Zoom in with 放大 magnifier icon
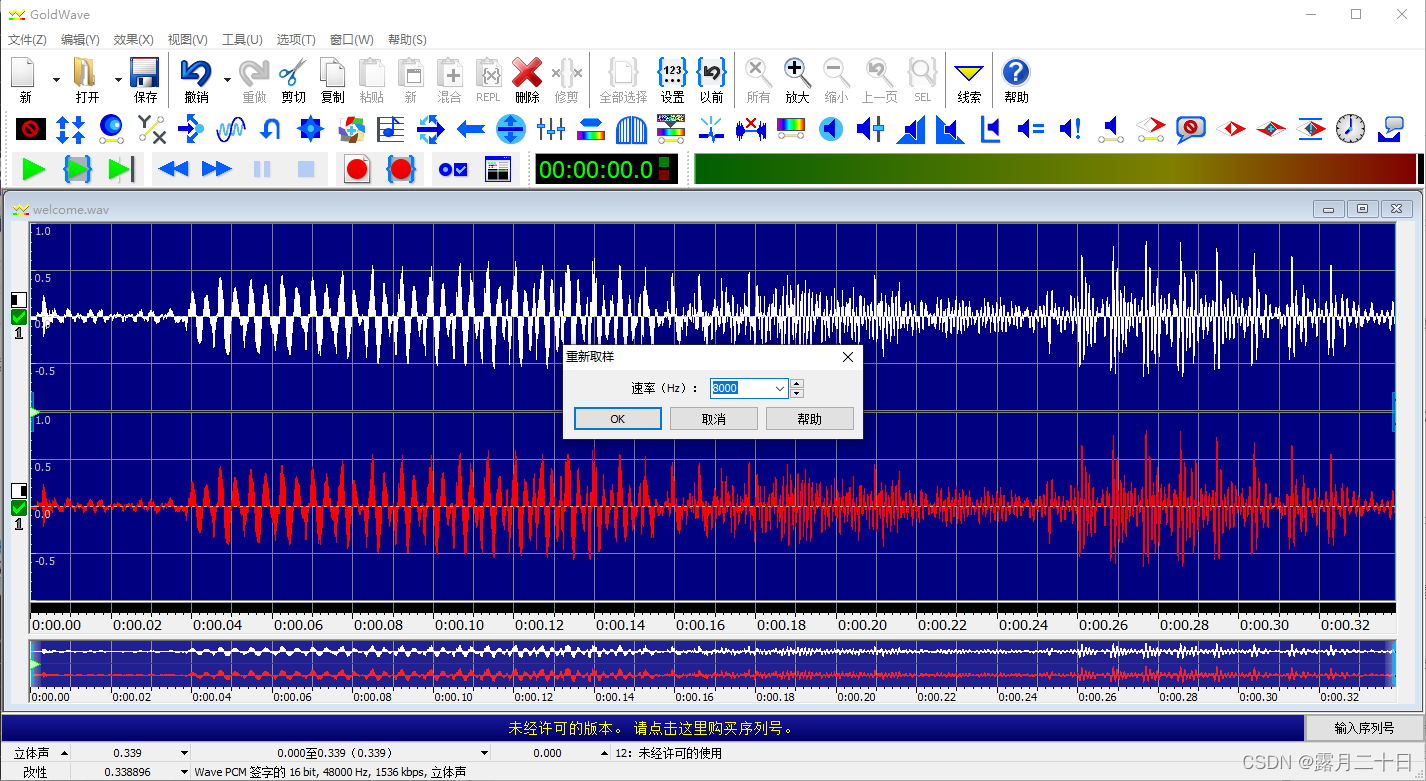Image resolution: width=1426 pixels, height=781 pixels. (x=797, y=73)
